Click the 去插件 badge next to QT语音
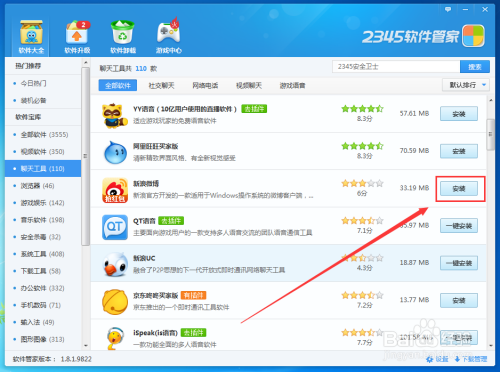 click(171, 221)
